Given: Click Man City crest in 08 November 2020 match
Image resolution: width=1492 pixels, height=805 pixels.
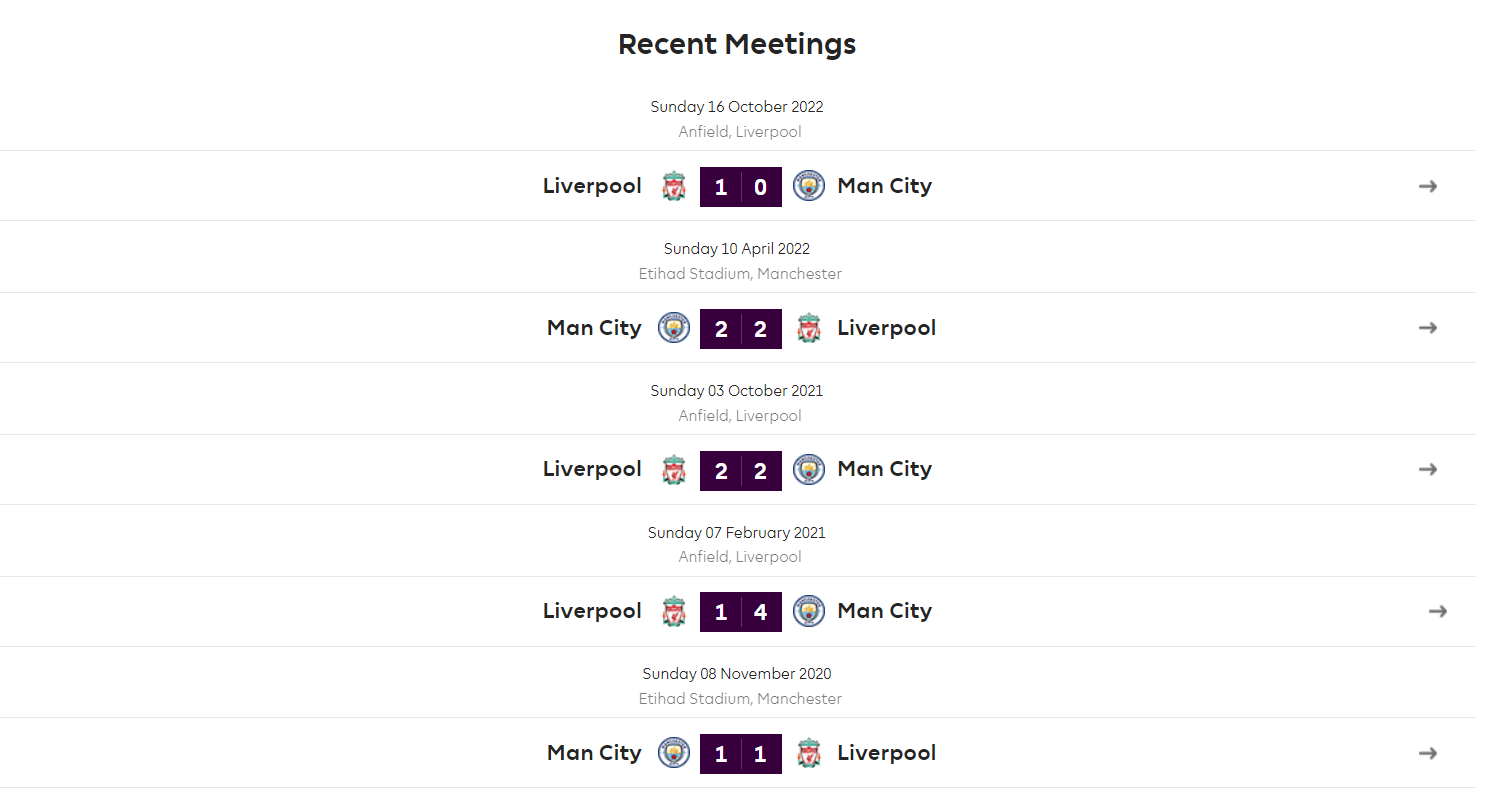Looking at the screenshot, I should (674, 753).
